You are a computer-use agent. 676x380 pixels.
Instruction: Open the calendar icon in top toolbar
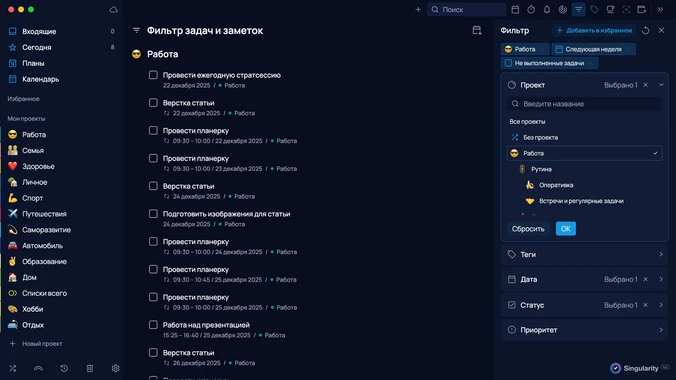(515, 9)
